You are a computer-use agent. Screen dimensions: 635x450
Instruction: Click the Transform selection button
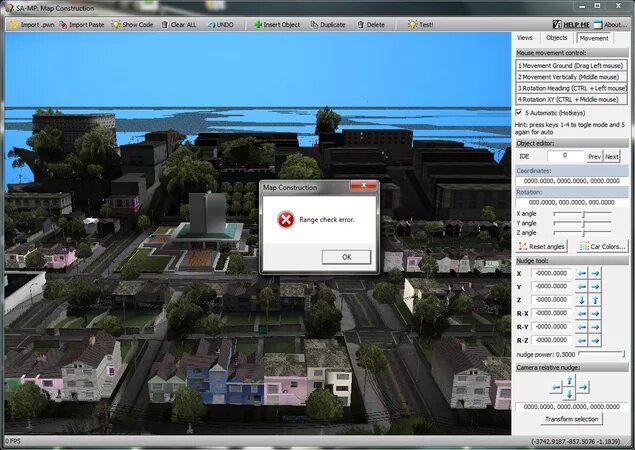571,419
